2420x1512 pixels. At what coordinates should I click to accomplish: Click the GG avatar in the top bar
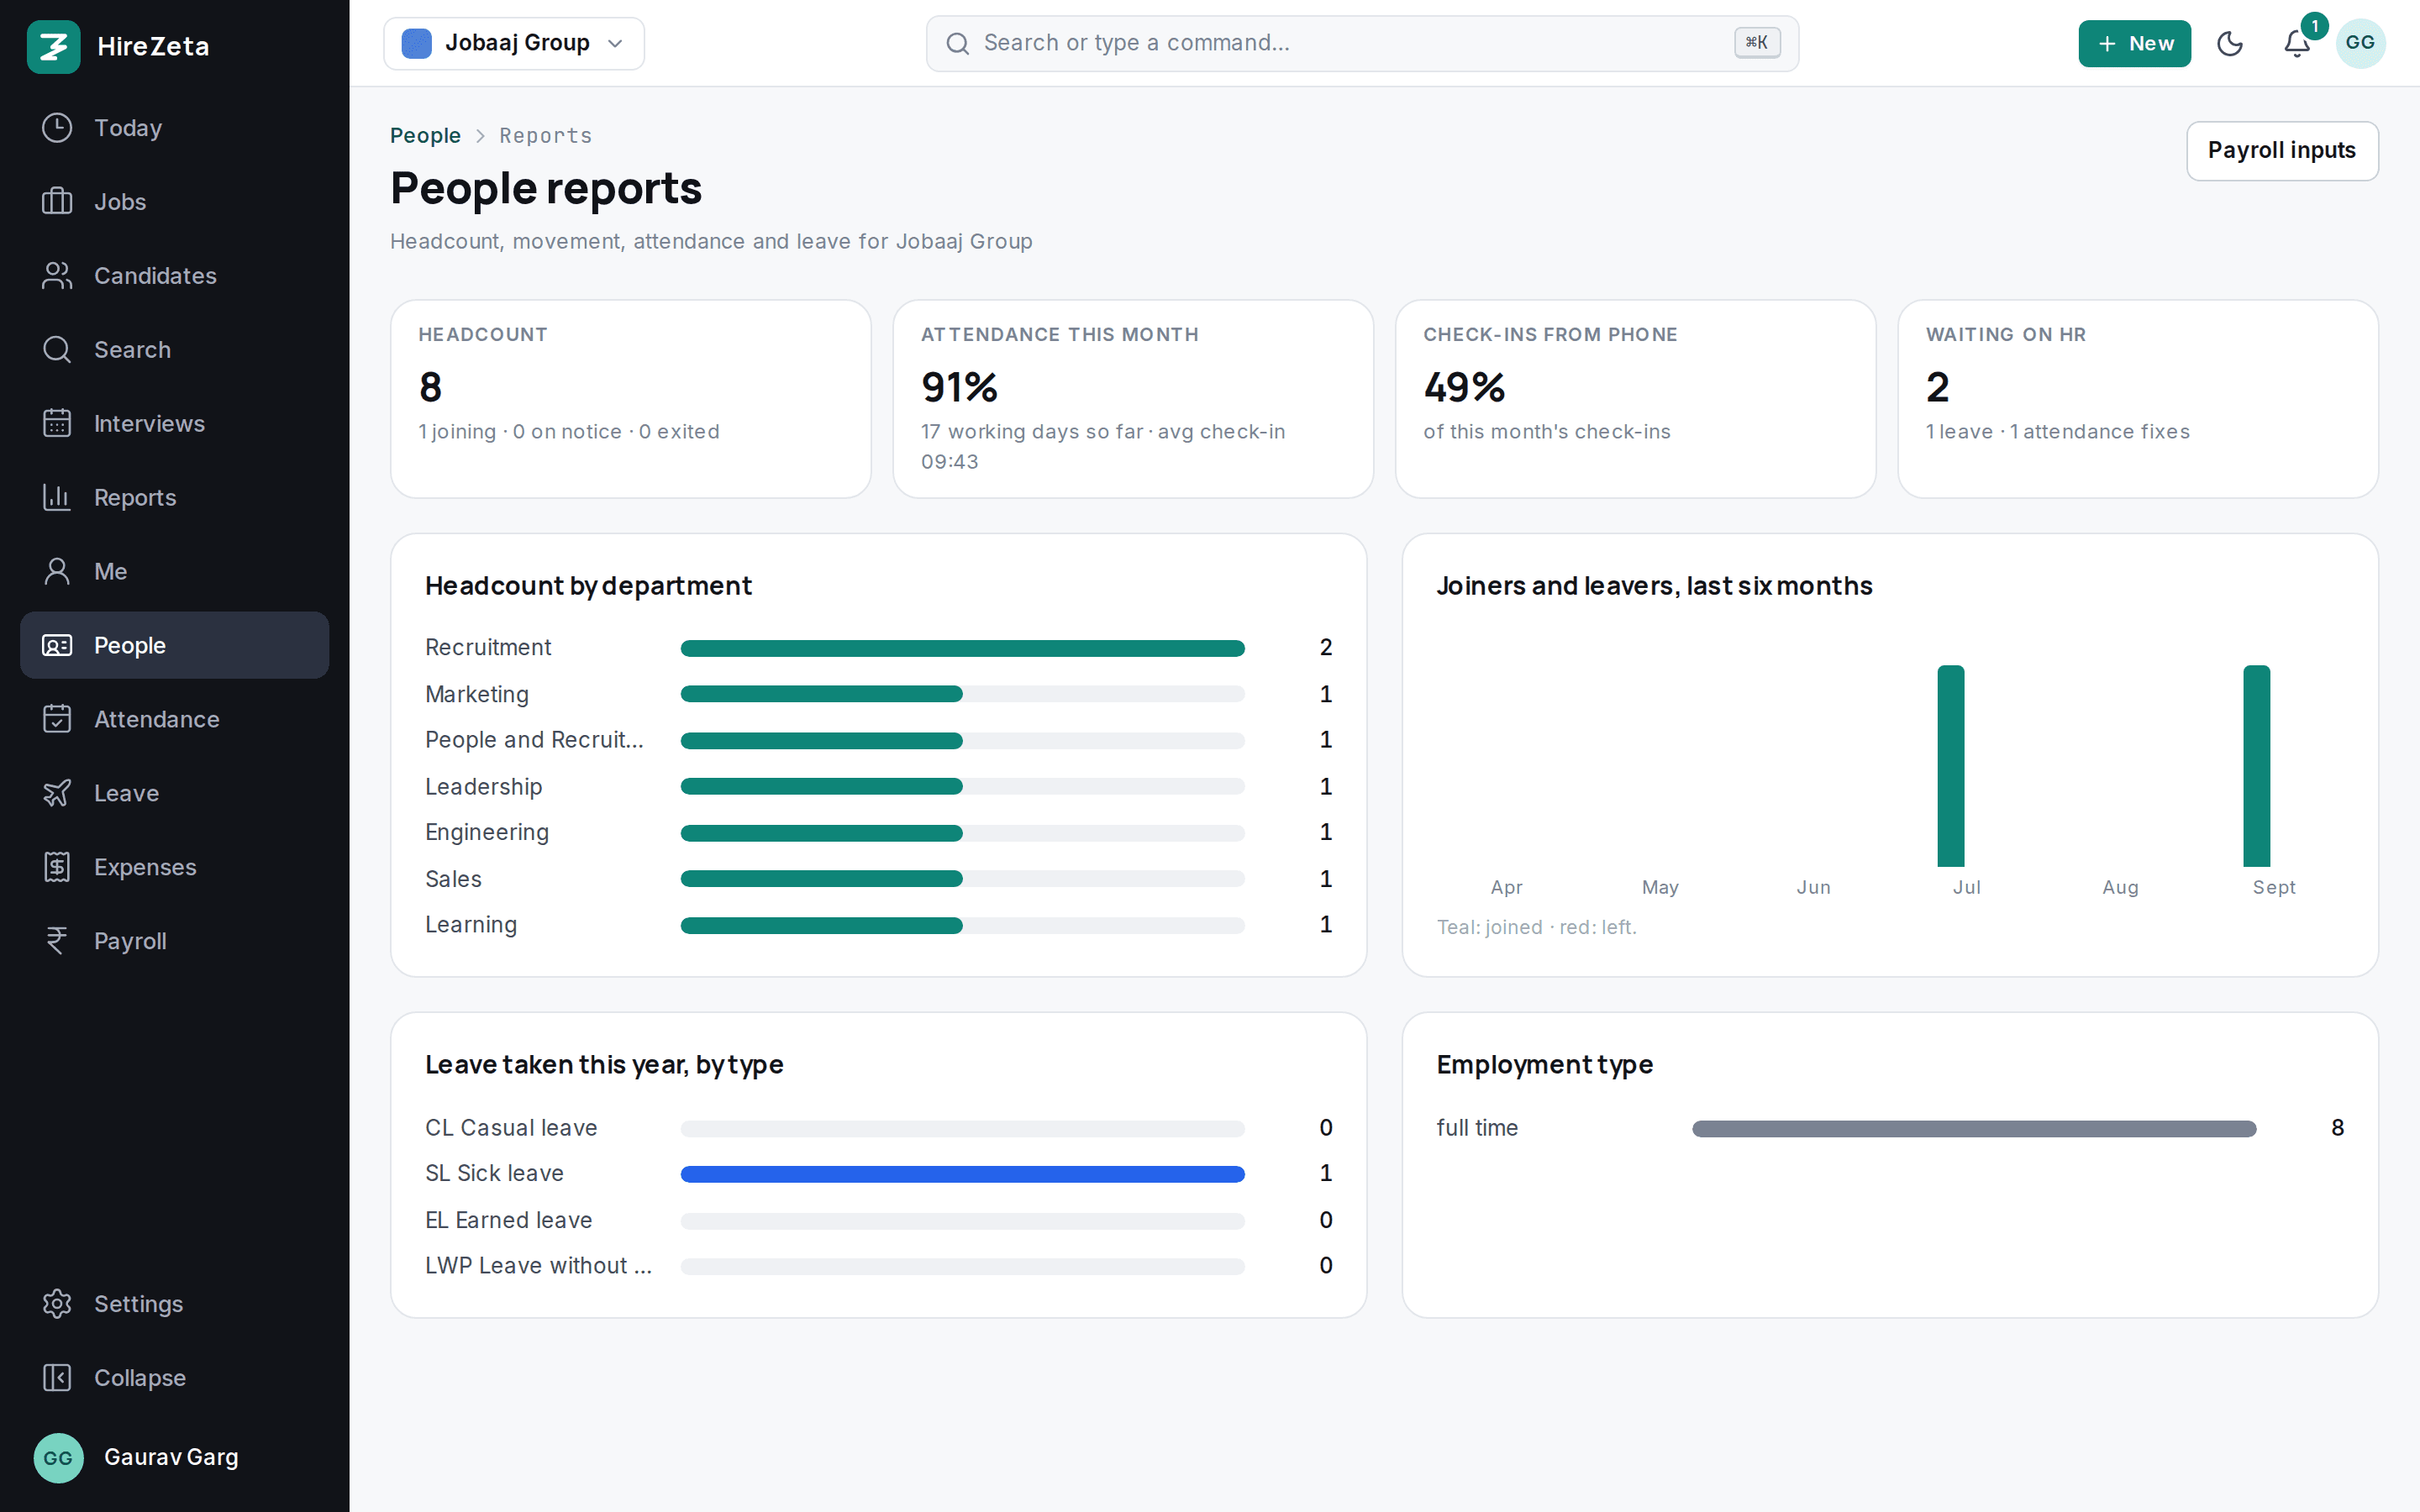point(2360,43)
